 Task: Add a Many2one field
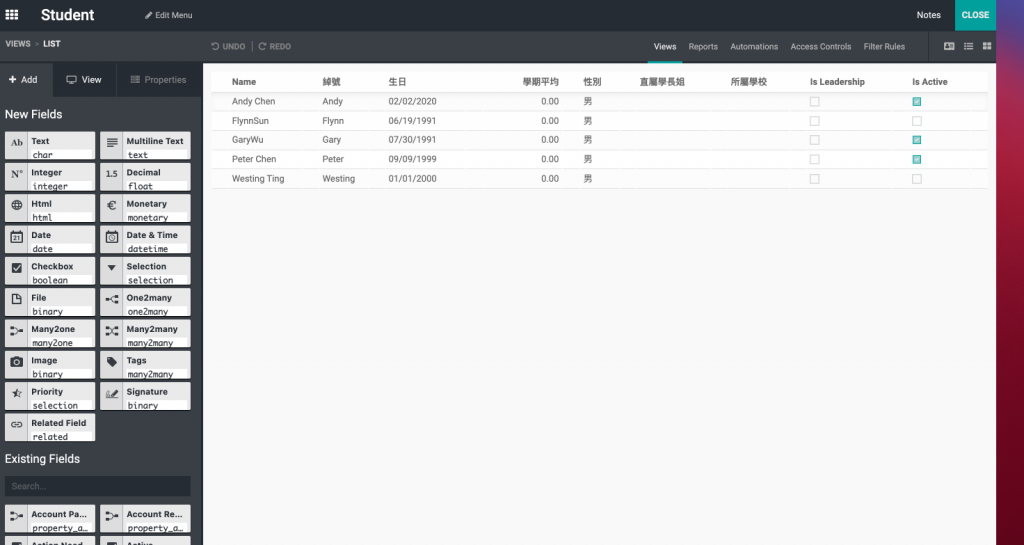coord(50,334)
